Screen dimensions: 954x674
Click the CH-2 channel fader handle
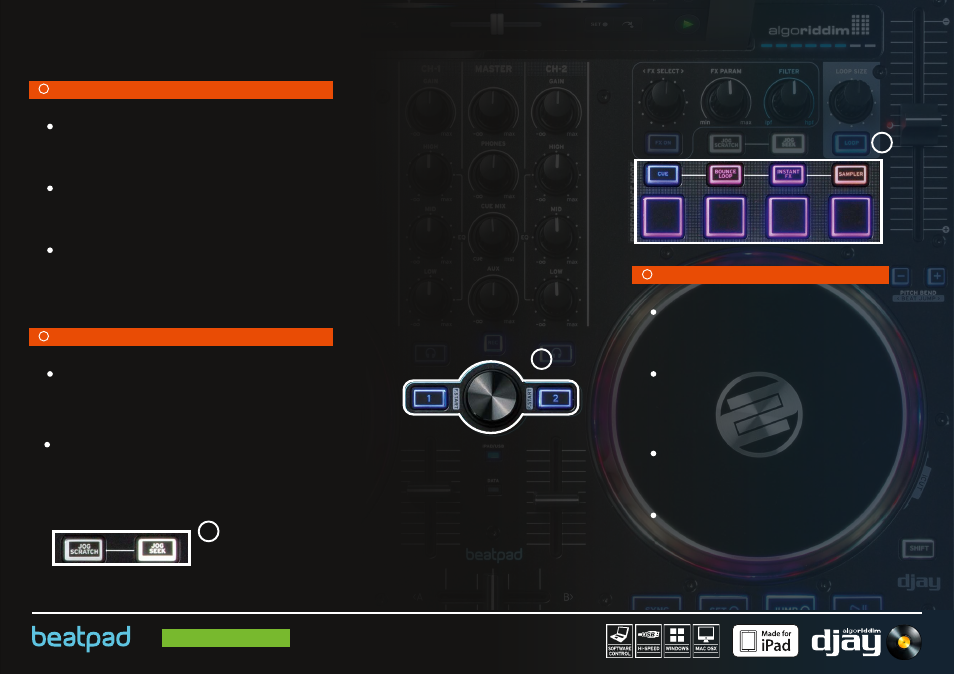pyautogui.click(x=557, y=499)
